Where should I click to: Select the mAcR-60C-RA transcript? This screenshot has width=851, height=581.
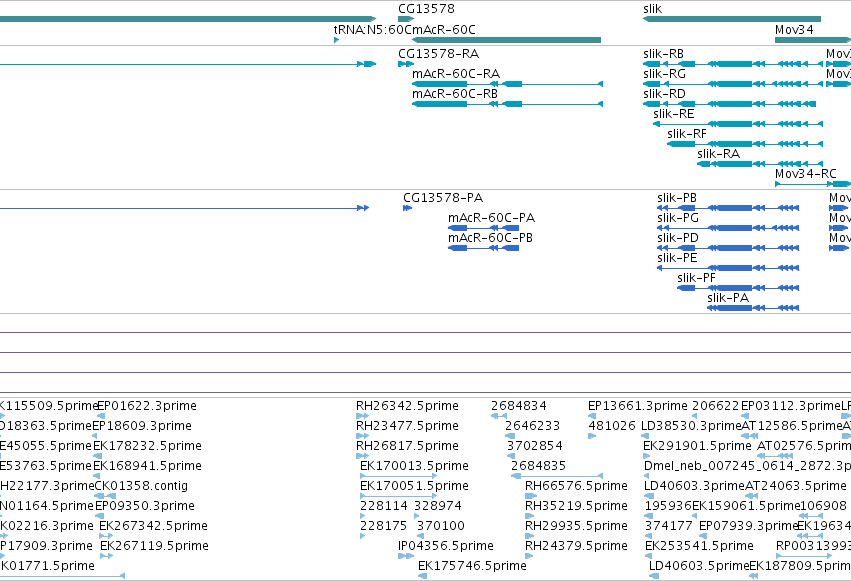coord(507,84)
